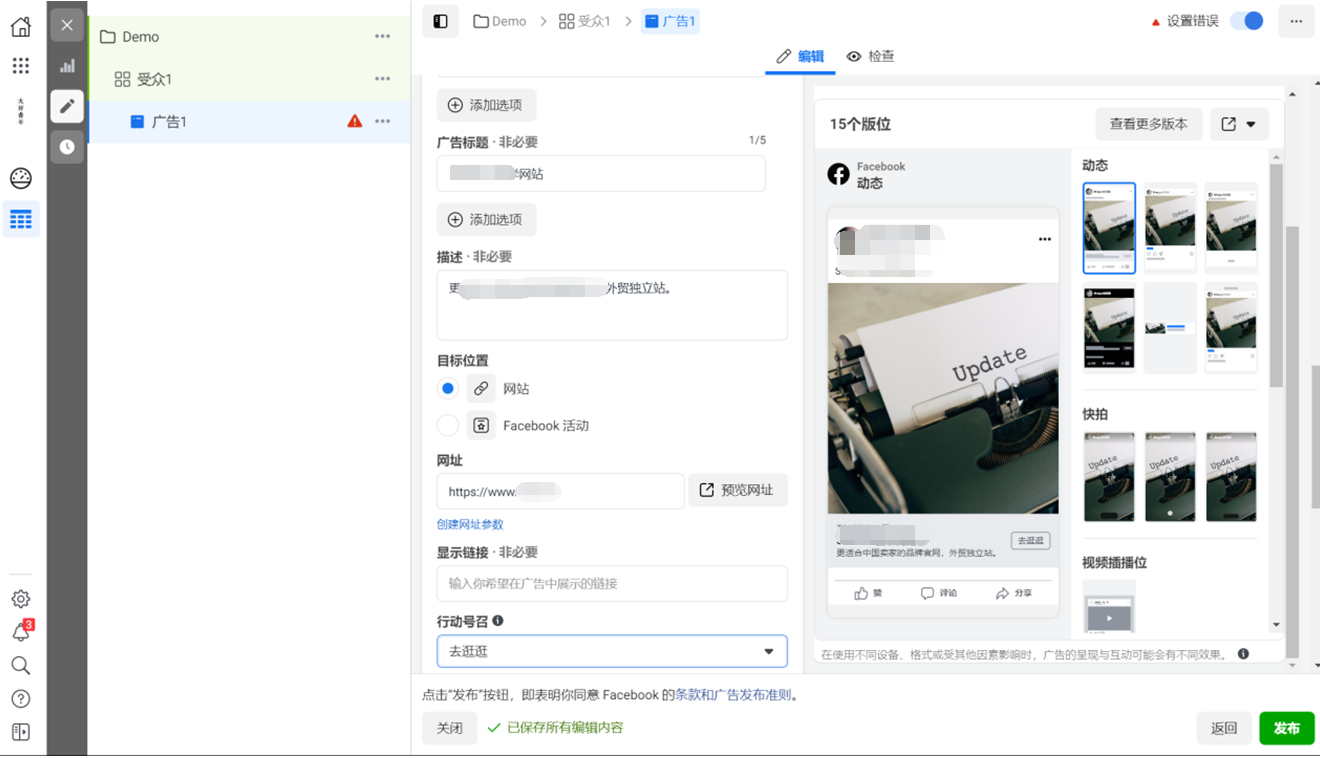Open the 创建网址参数 link
Image resolution: width=1320 pixels, height=758 pixels.
click(x=469, y=525)
